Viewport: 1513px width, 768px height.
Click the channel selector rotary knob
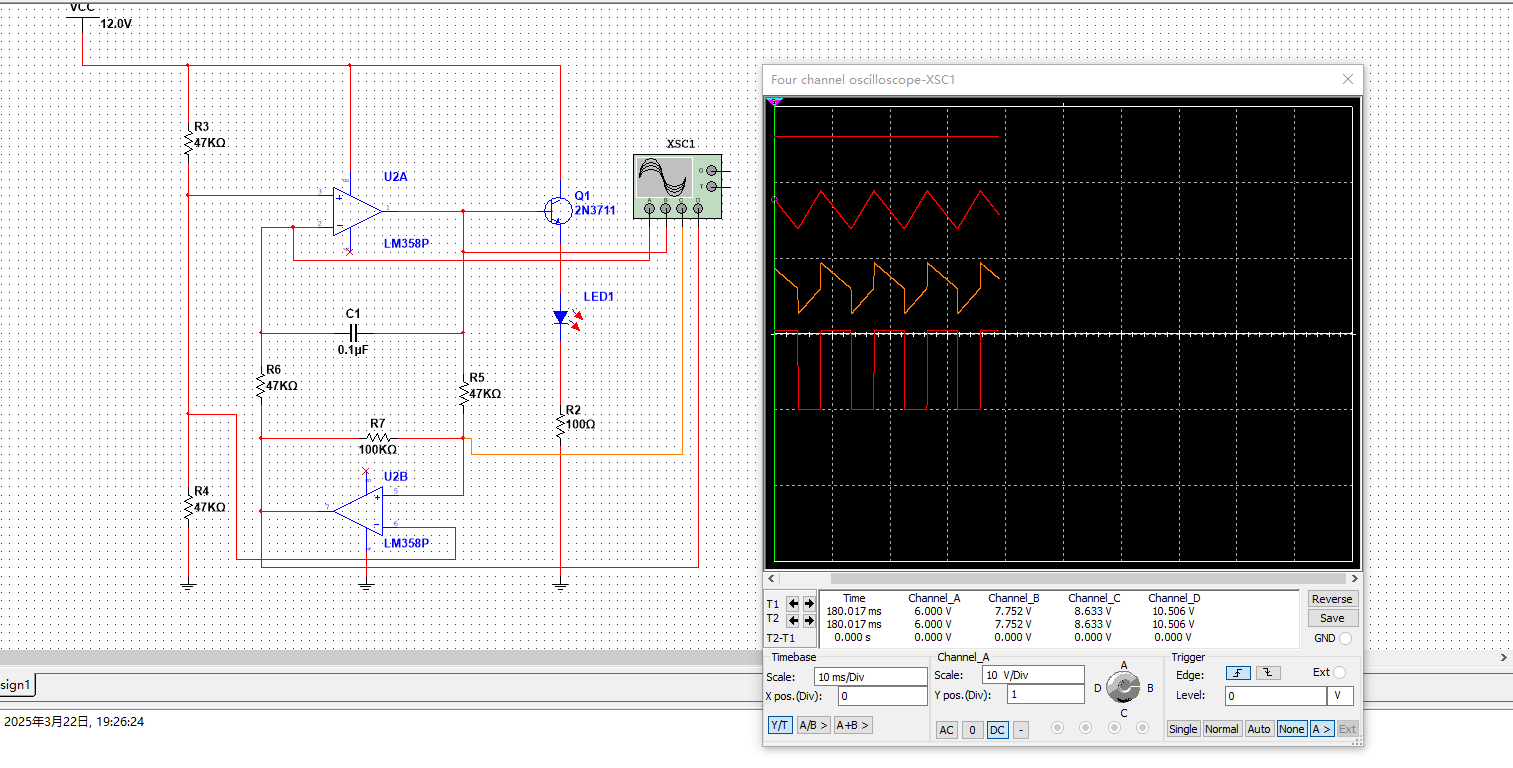click(1124, 687)
